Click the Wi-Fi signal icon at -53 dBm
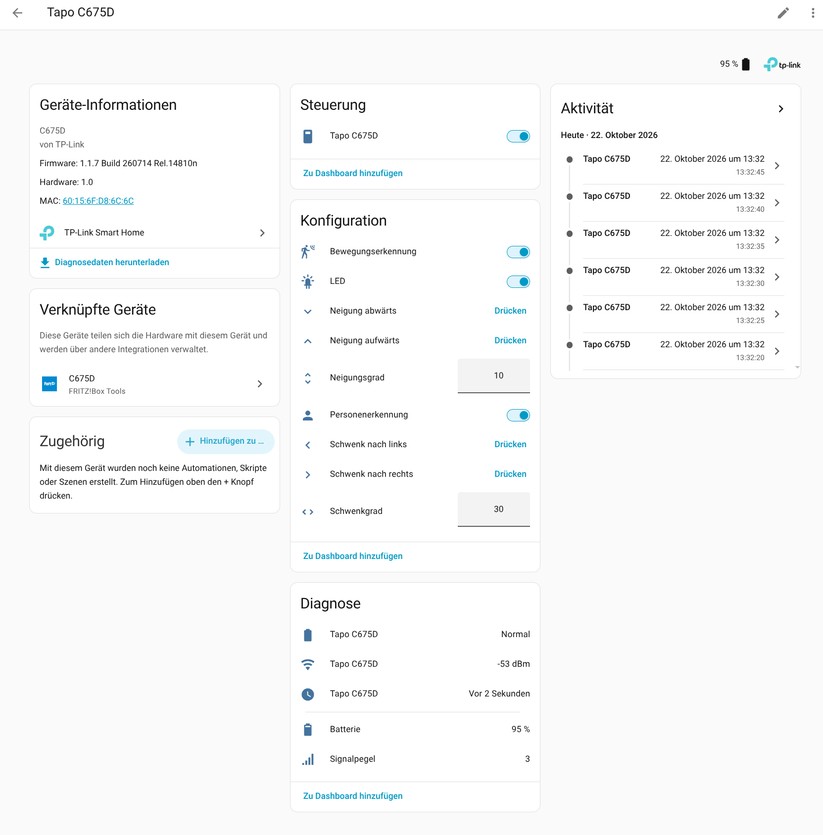823x835 pixels. [307, 664]
